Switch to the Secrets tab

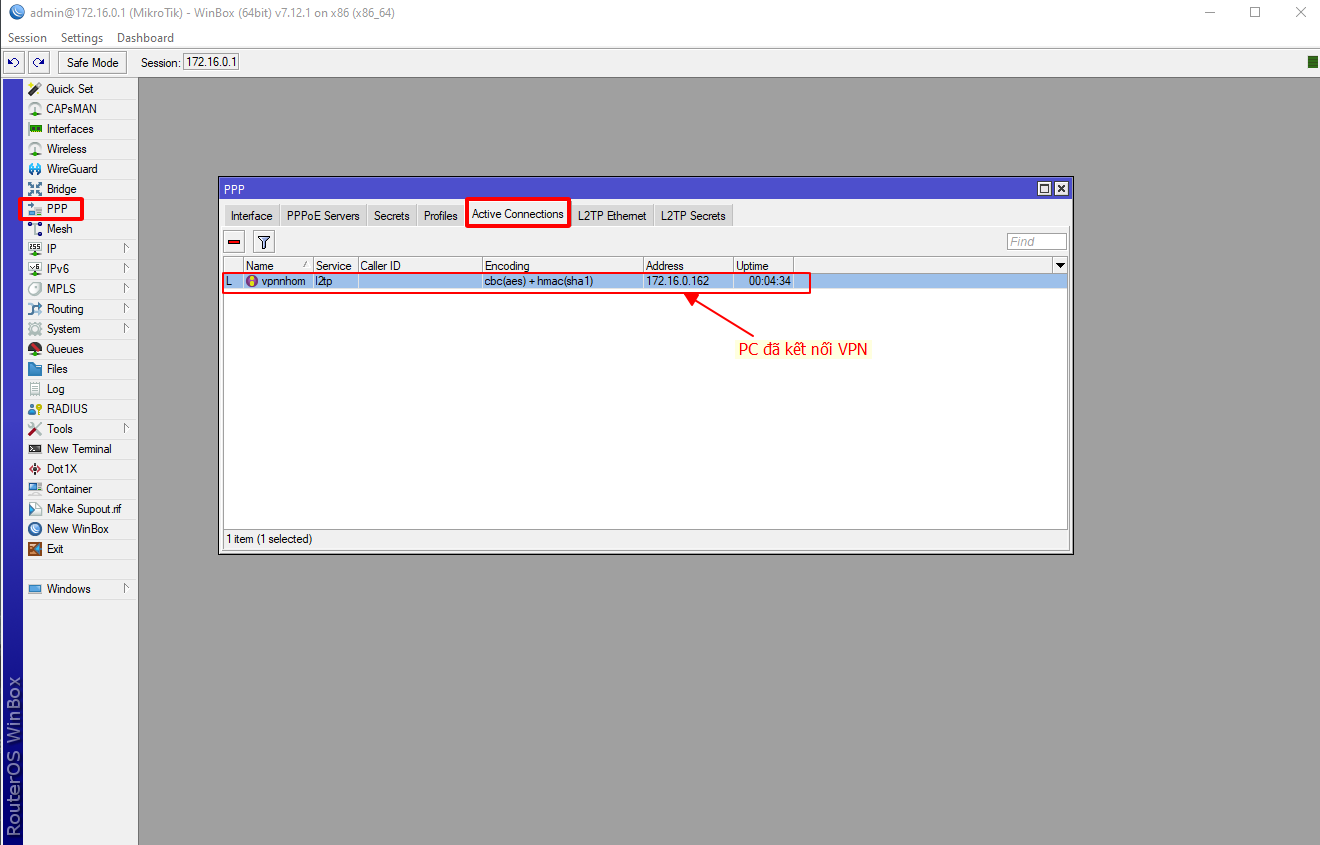[x=391, y=216]
